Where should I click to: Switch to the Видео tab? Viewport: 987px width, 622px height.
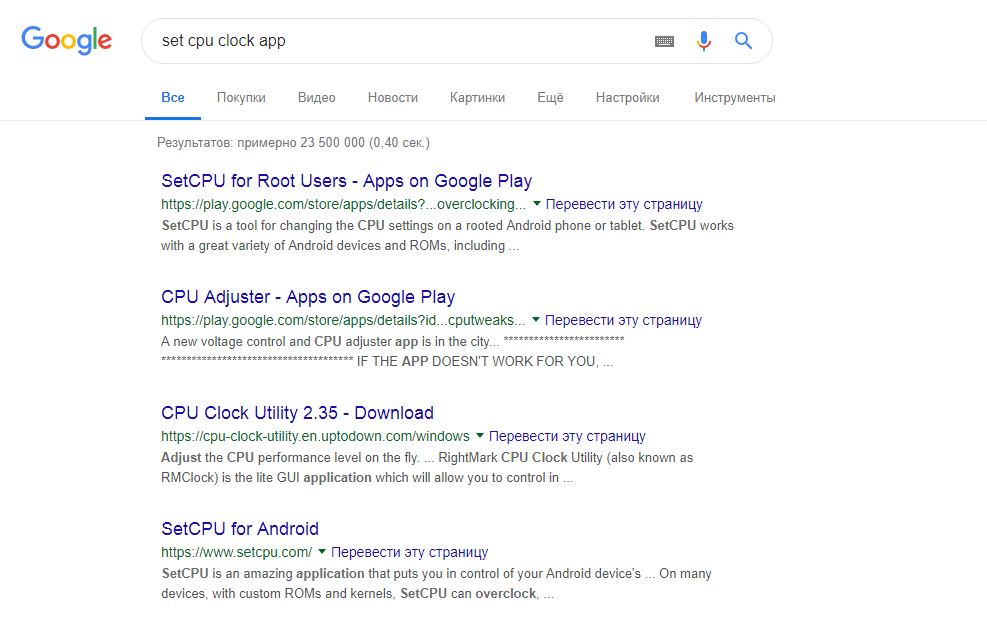coord(317,98)
